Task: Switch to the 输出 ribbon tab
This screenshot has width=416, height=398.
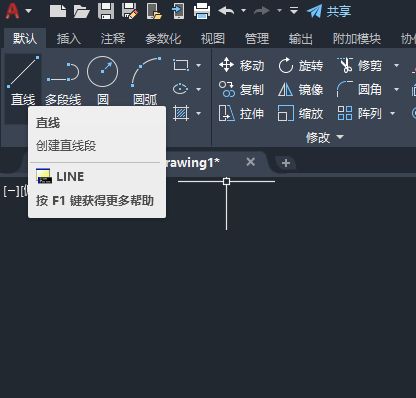Action: pyautogui.click(x=301, y=39)
